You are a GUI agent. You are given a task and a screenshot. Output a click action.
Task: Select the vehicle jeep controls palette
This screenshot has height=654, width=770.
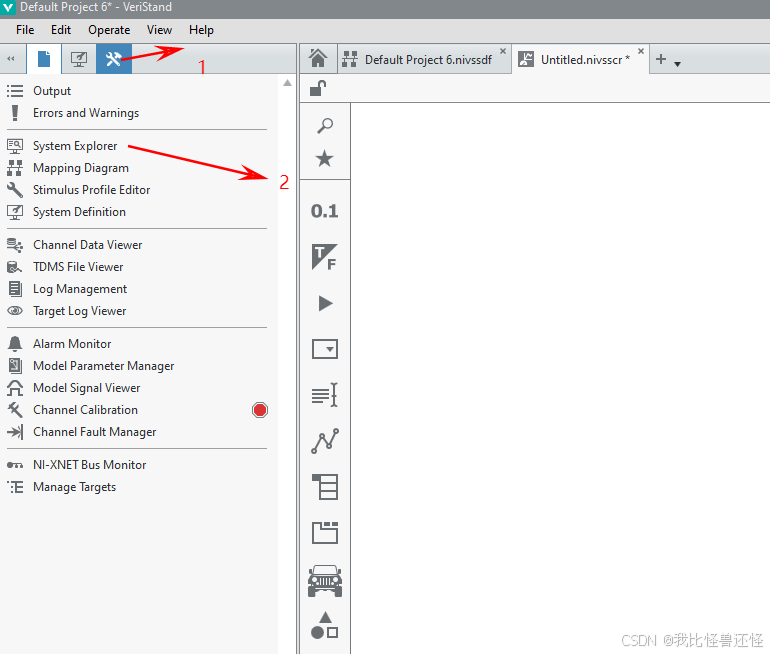pos(325,581)
